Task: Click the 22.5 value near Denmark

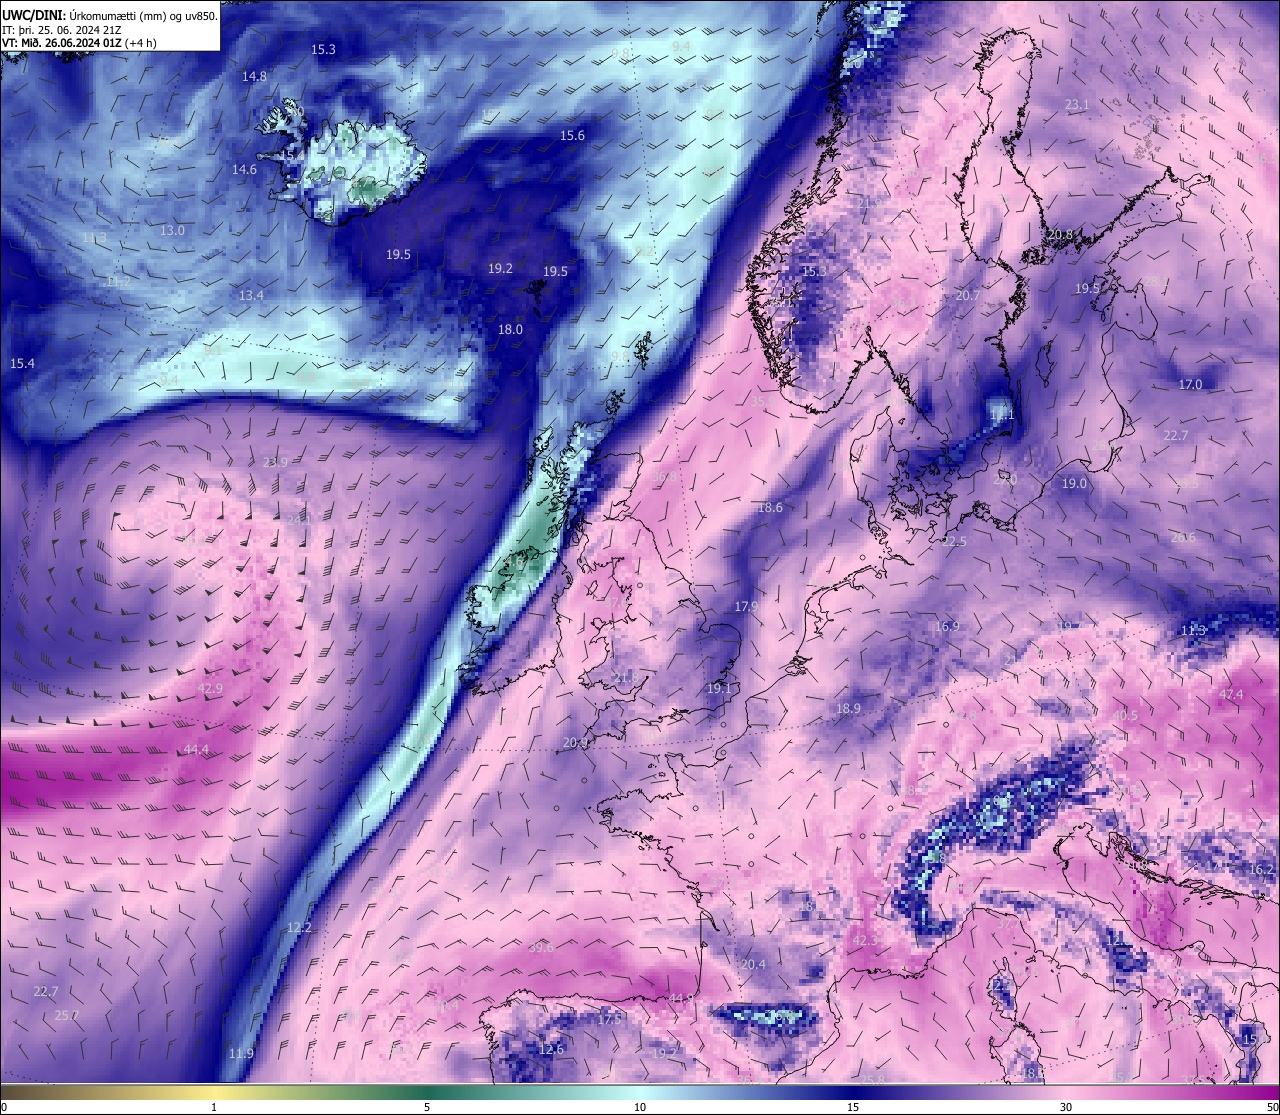Action: [x=954, y=541]
